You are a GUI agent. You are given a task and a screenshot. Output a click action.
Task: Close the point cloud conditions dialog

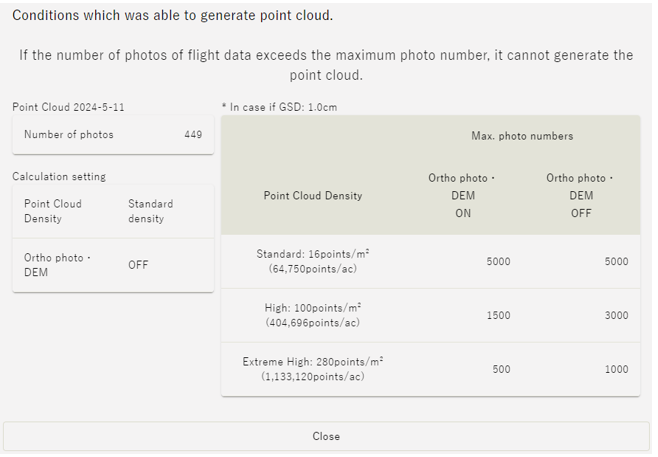[x=326, y=436]
